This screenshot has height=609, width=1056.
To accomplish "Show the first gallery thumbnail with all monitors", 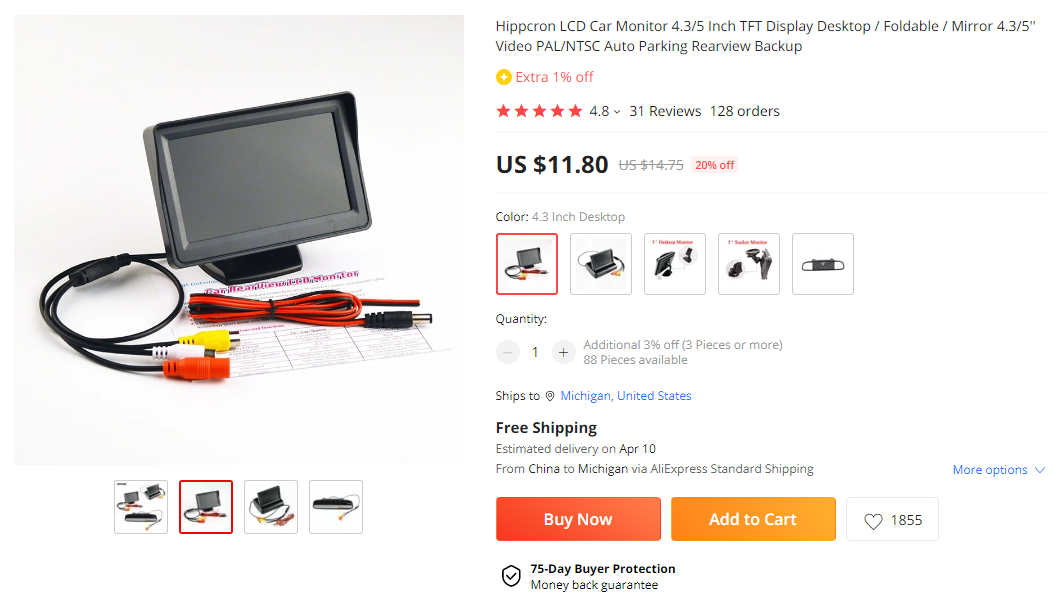I will (141, 507).
